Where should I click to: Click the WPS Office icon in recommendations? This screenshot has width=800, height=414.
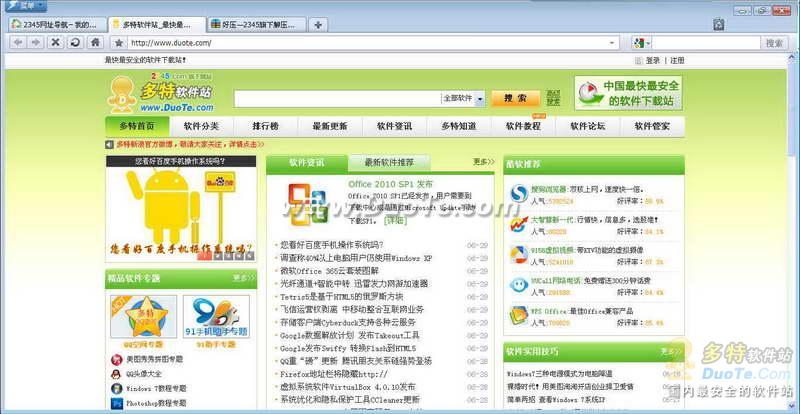(x=518, y=315)
